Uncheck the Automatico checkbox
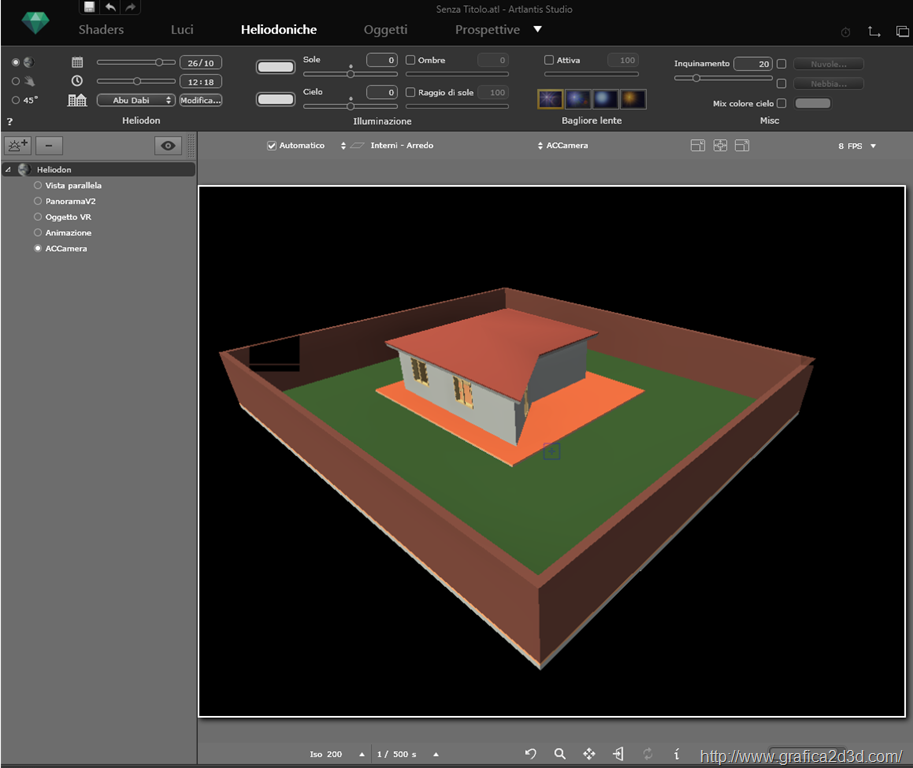This screenshot has width=913, height=768. (x=272, y=146)
